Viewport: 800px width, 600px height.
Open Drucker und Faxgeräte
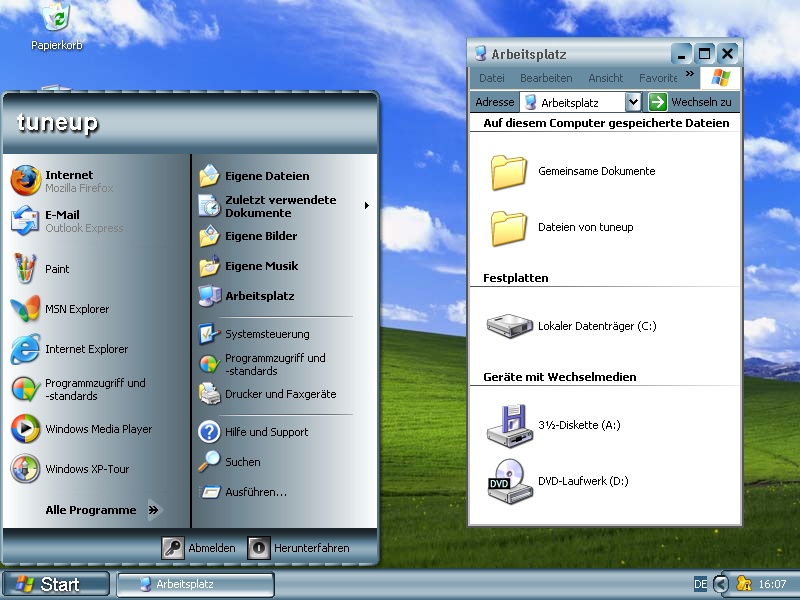(x=267, y=394)
